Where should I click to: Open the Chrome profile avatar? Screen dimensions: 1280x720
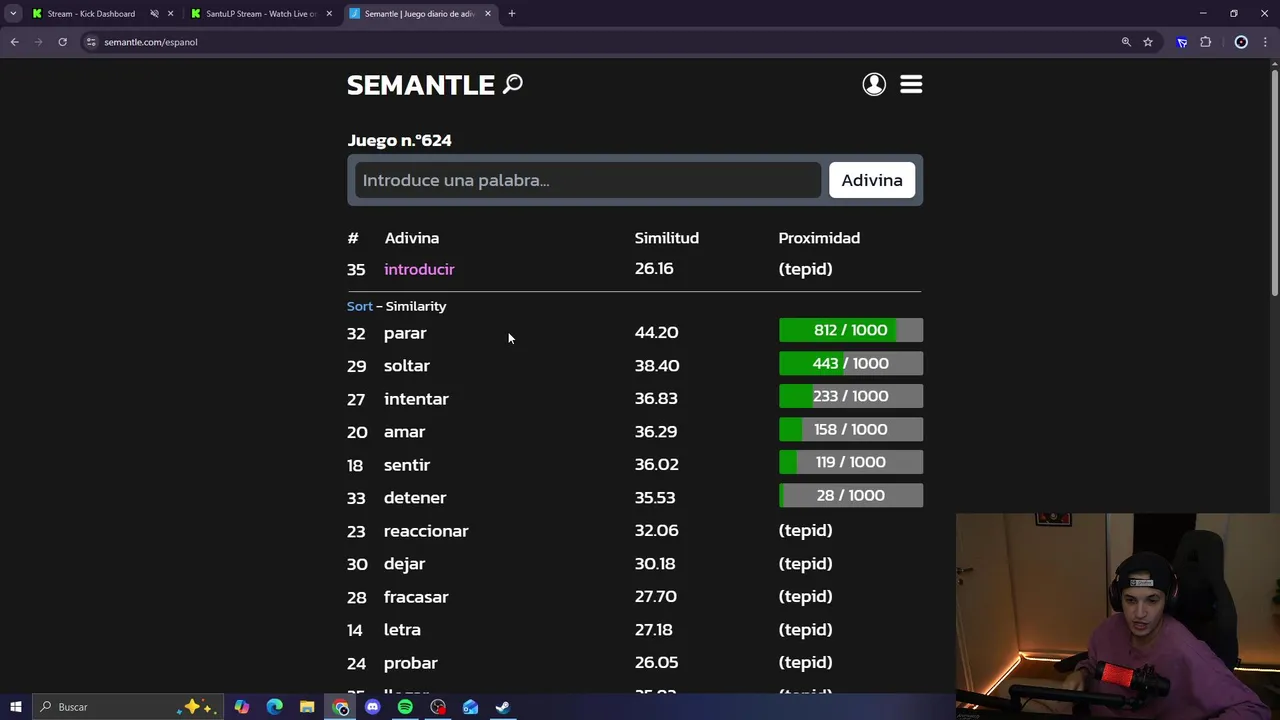1241,42
